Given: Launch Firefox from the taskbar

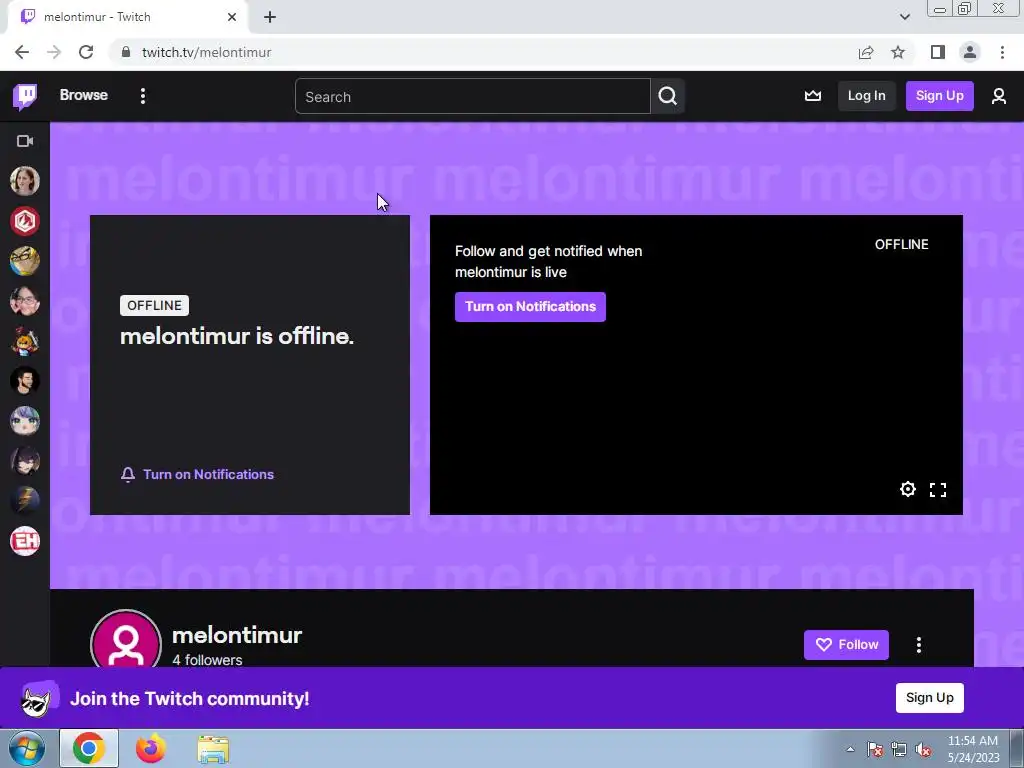Looking at the screenshot, I should 150,748.
